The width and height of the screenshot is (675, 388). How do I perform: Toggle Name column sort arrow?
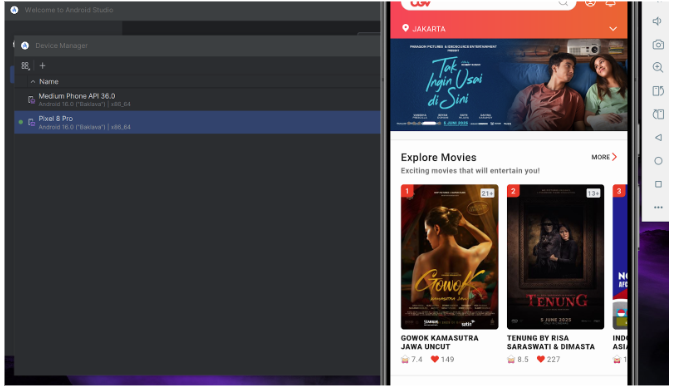pyautogui.click(x=33, y=81)
